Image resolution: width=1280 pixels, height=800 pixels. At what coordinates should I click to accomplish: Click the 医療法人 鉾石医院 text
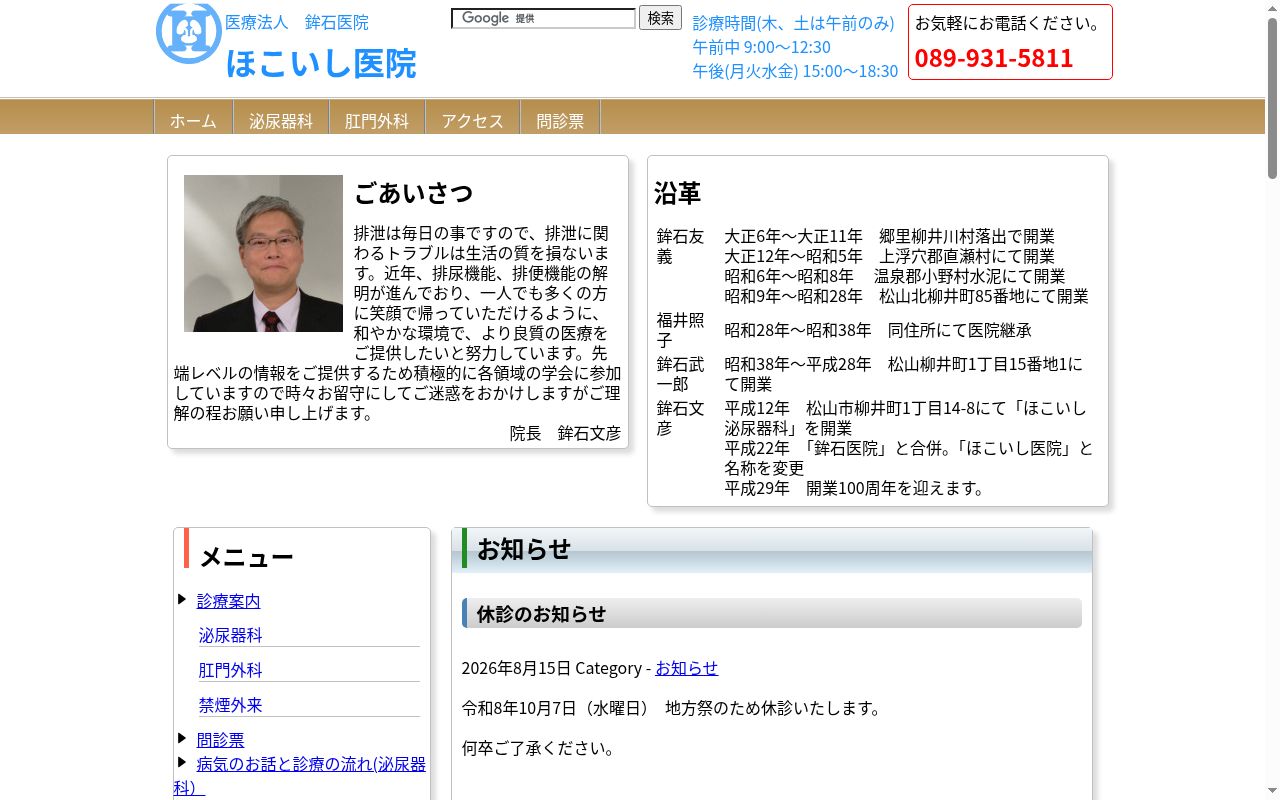tap(297, 22)
